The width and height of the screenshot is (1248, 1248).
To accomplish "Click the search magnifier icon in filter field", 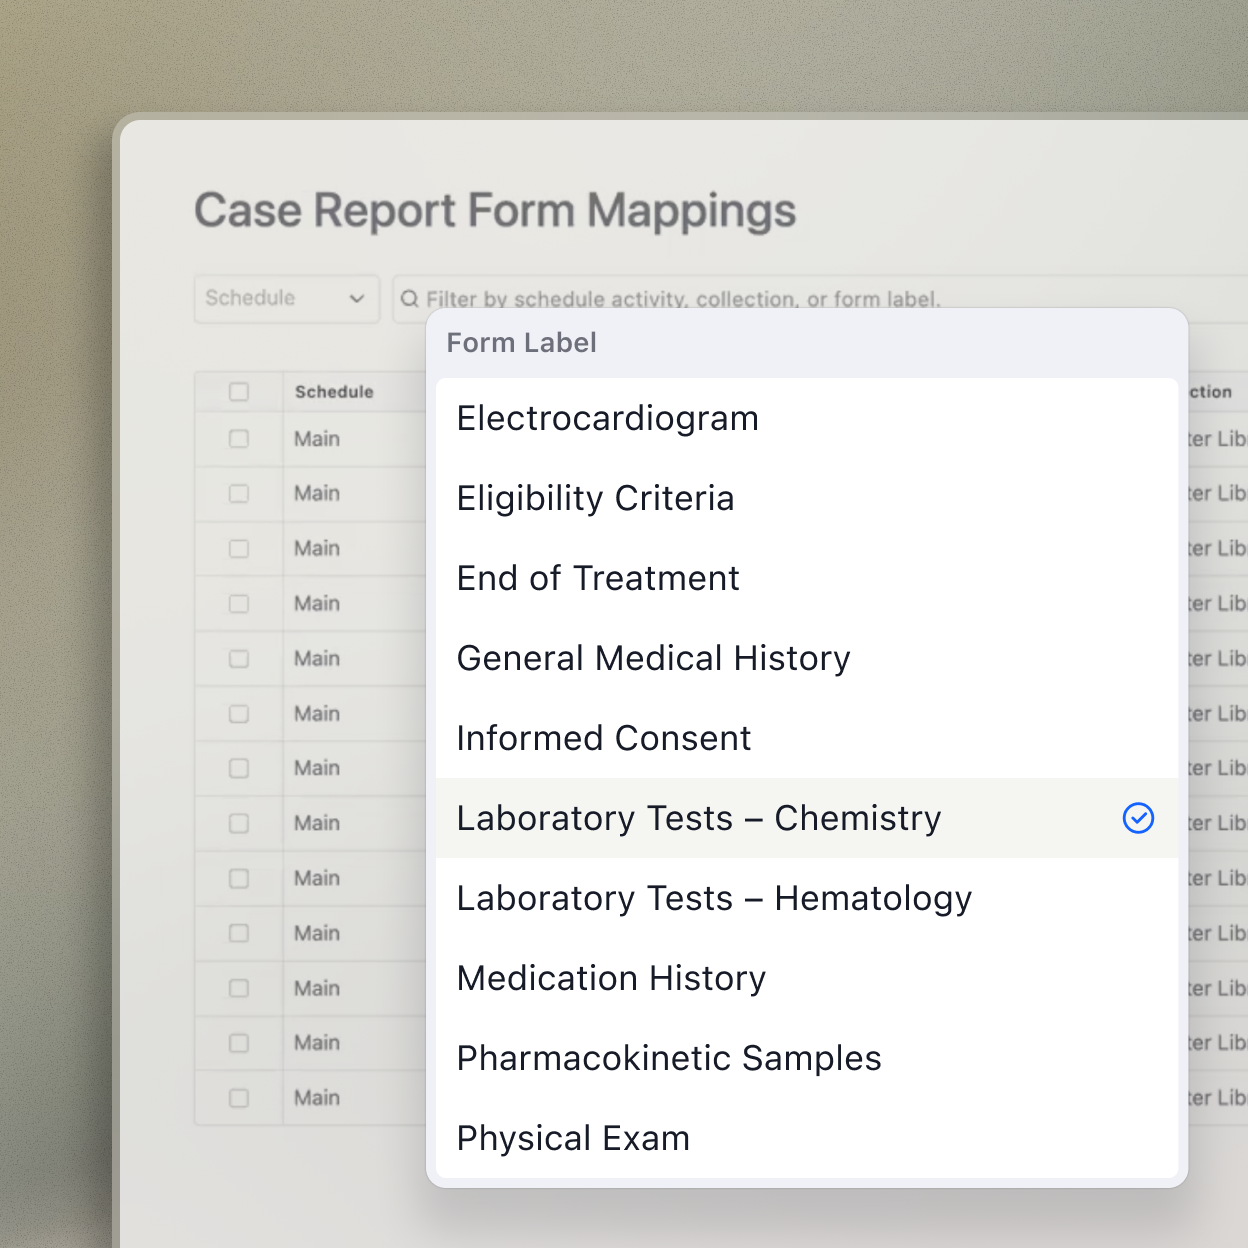I will point(410,298).
